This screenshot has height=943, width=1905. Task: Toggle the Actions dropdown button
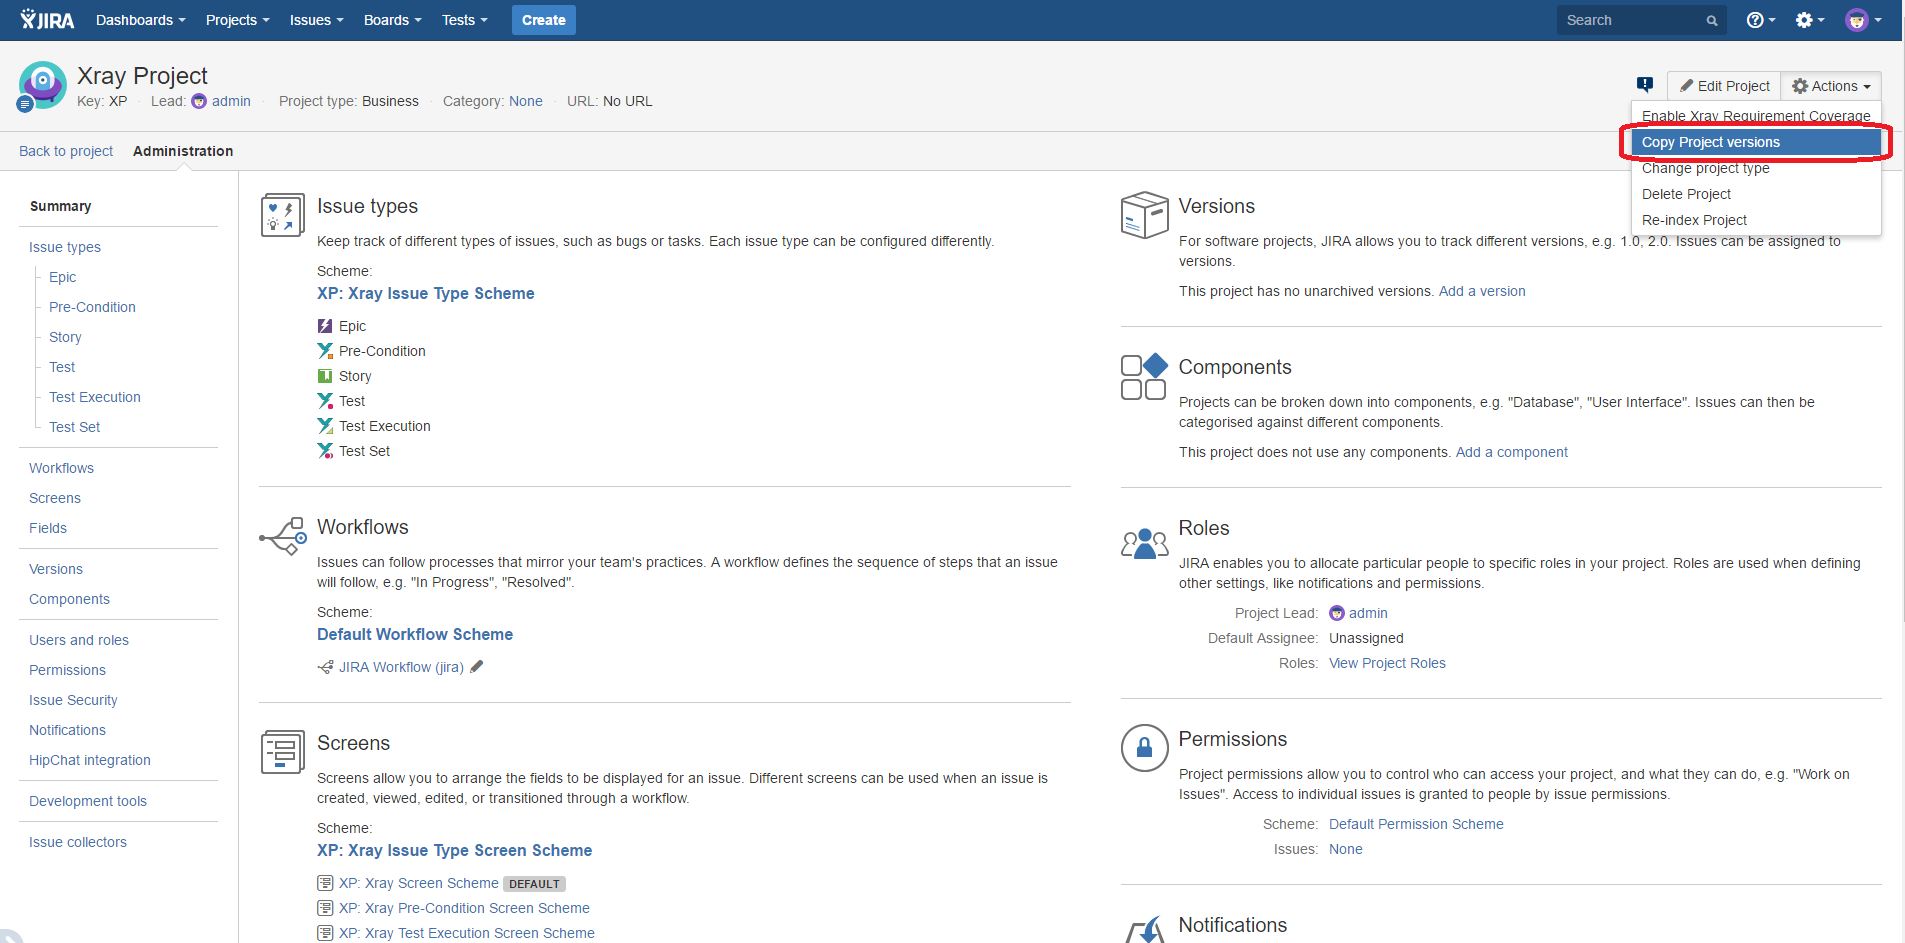click(x=1831, y=86)
